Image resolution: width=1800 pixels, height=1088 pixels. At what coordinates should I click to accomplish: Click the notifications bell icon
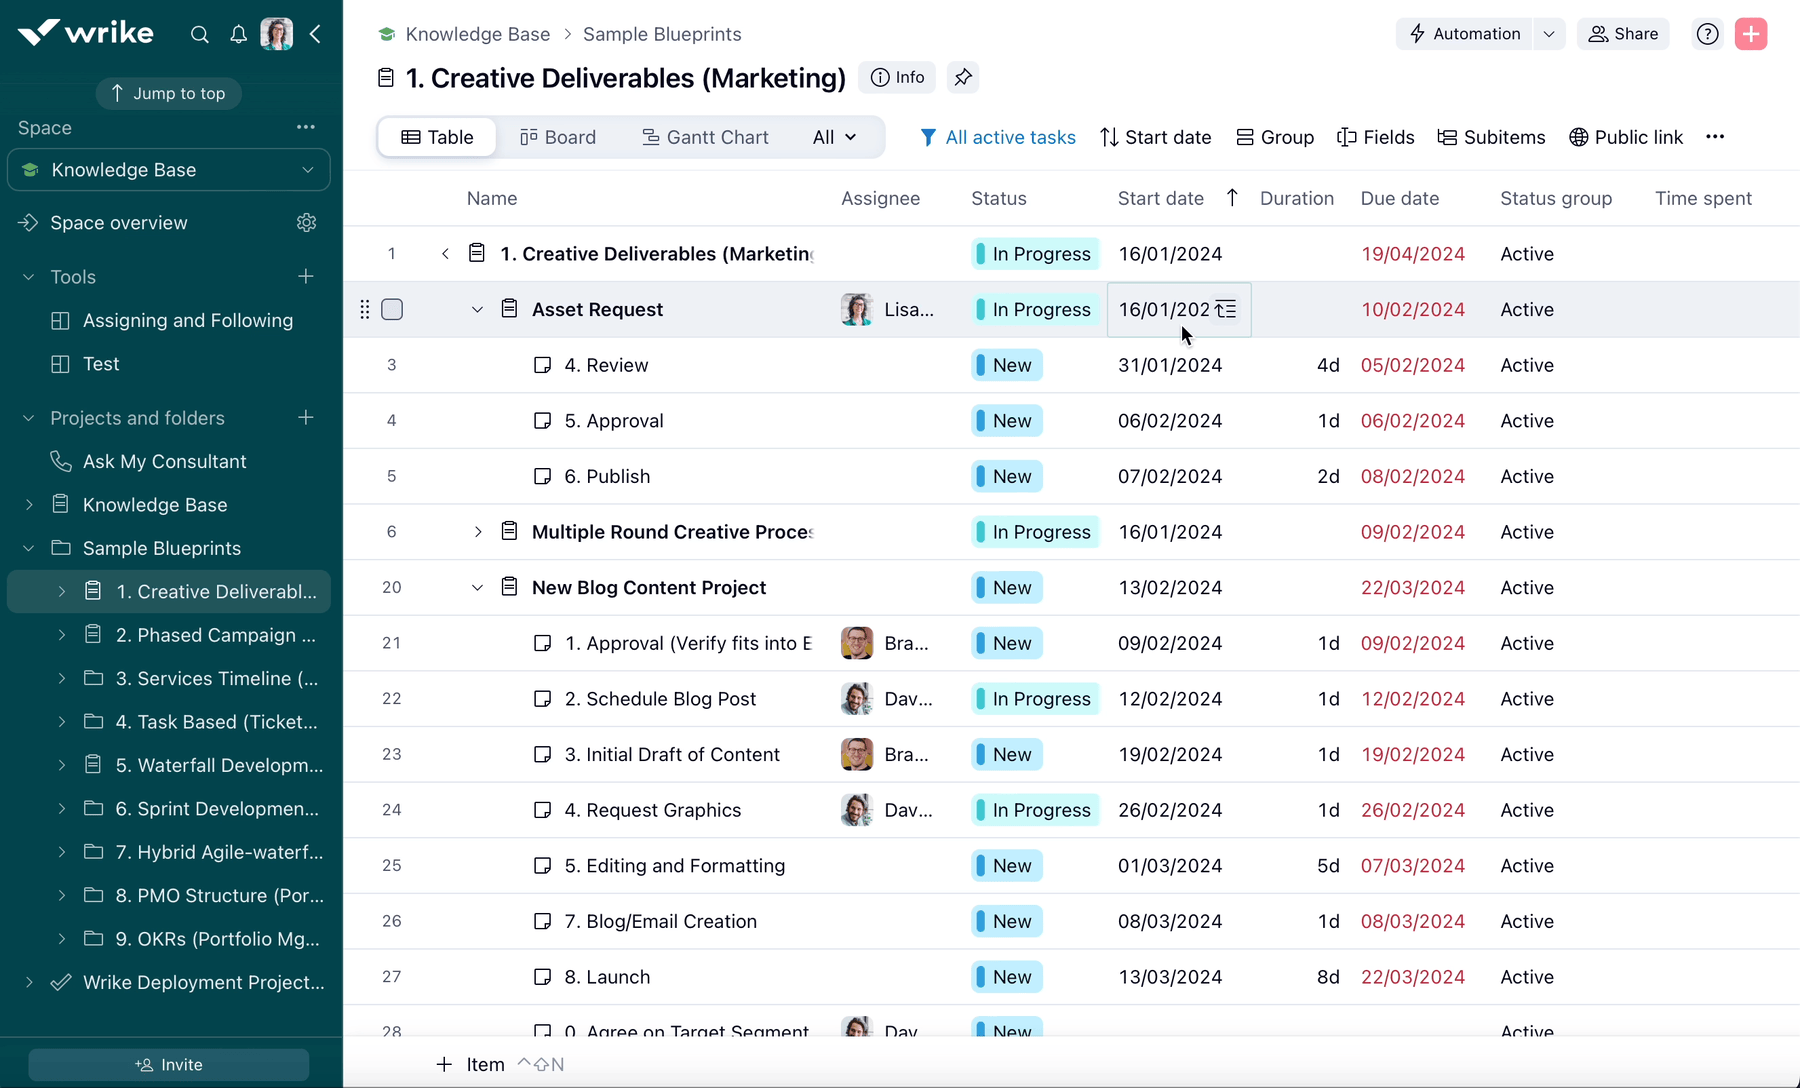[238, 33]
